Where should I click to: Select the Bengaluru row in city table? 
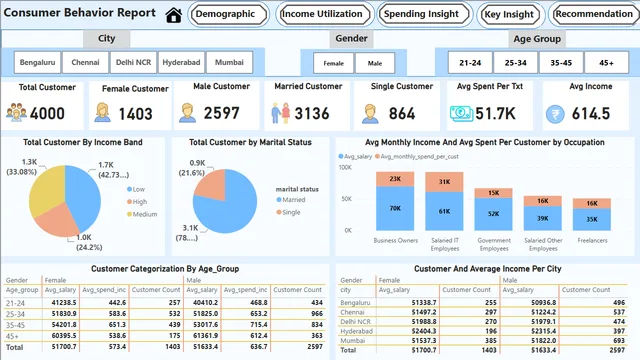pos(482,302)
